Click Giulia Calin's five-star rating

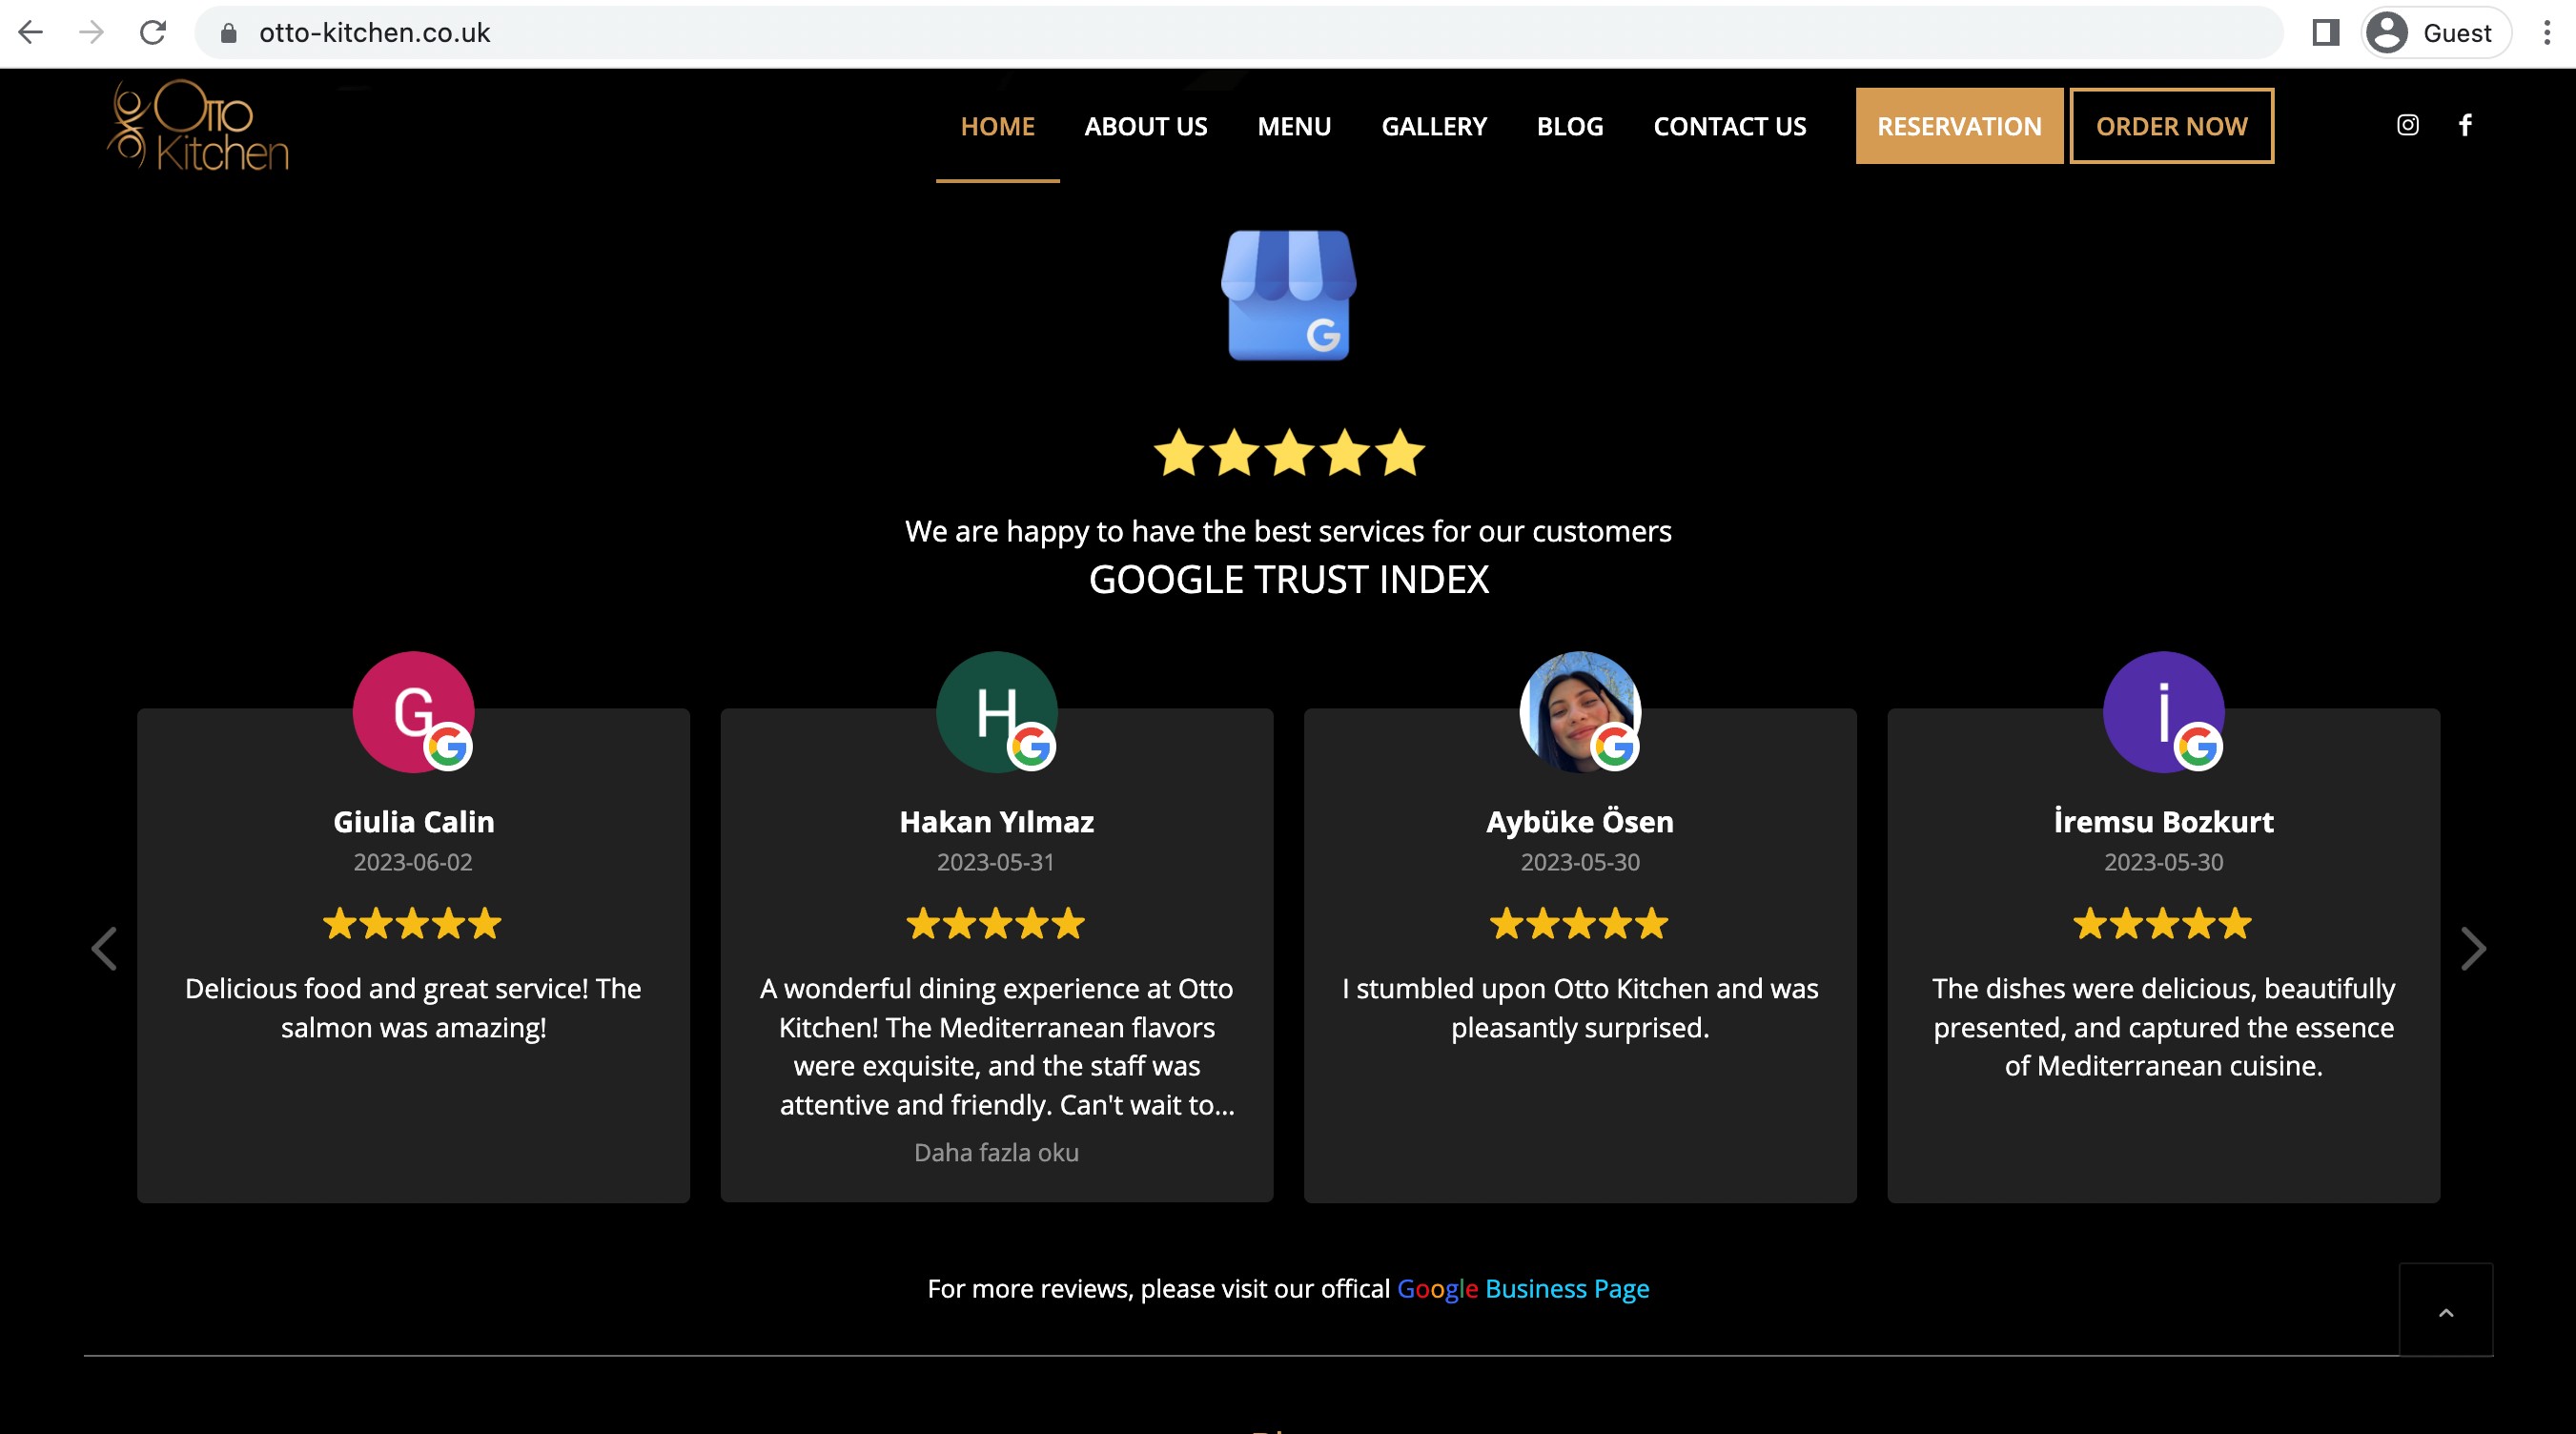tap(412, 923)
